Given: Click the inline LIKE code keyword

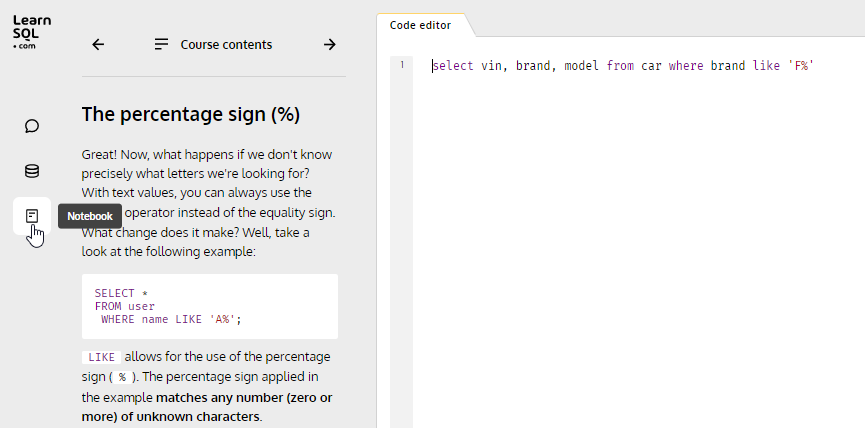Looking at the screenshot, I should 102,357.
